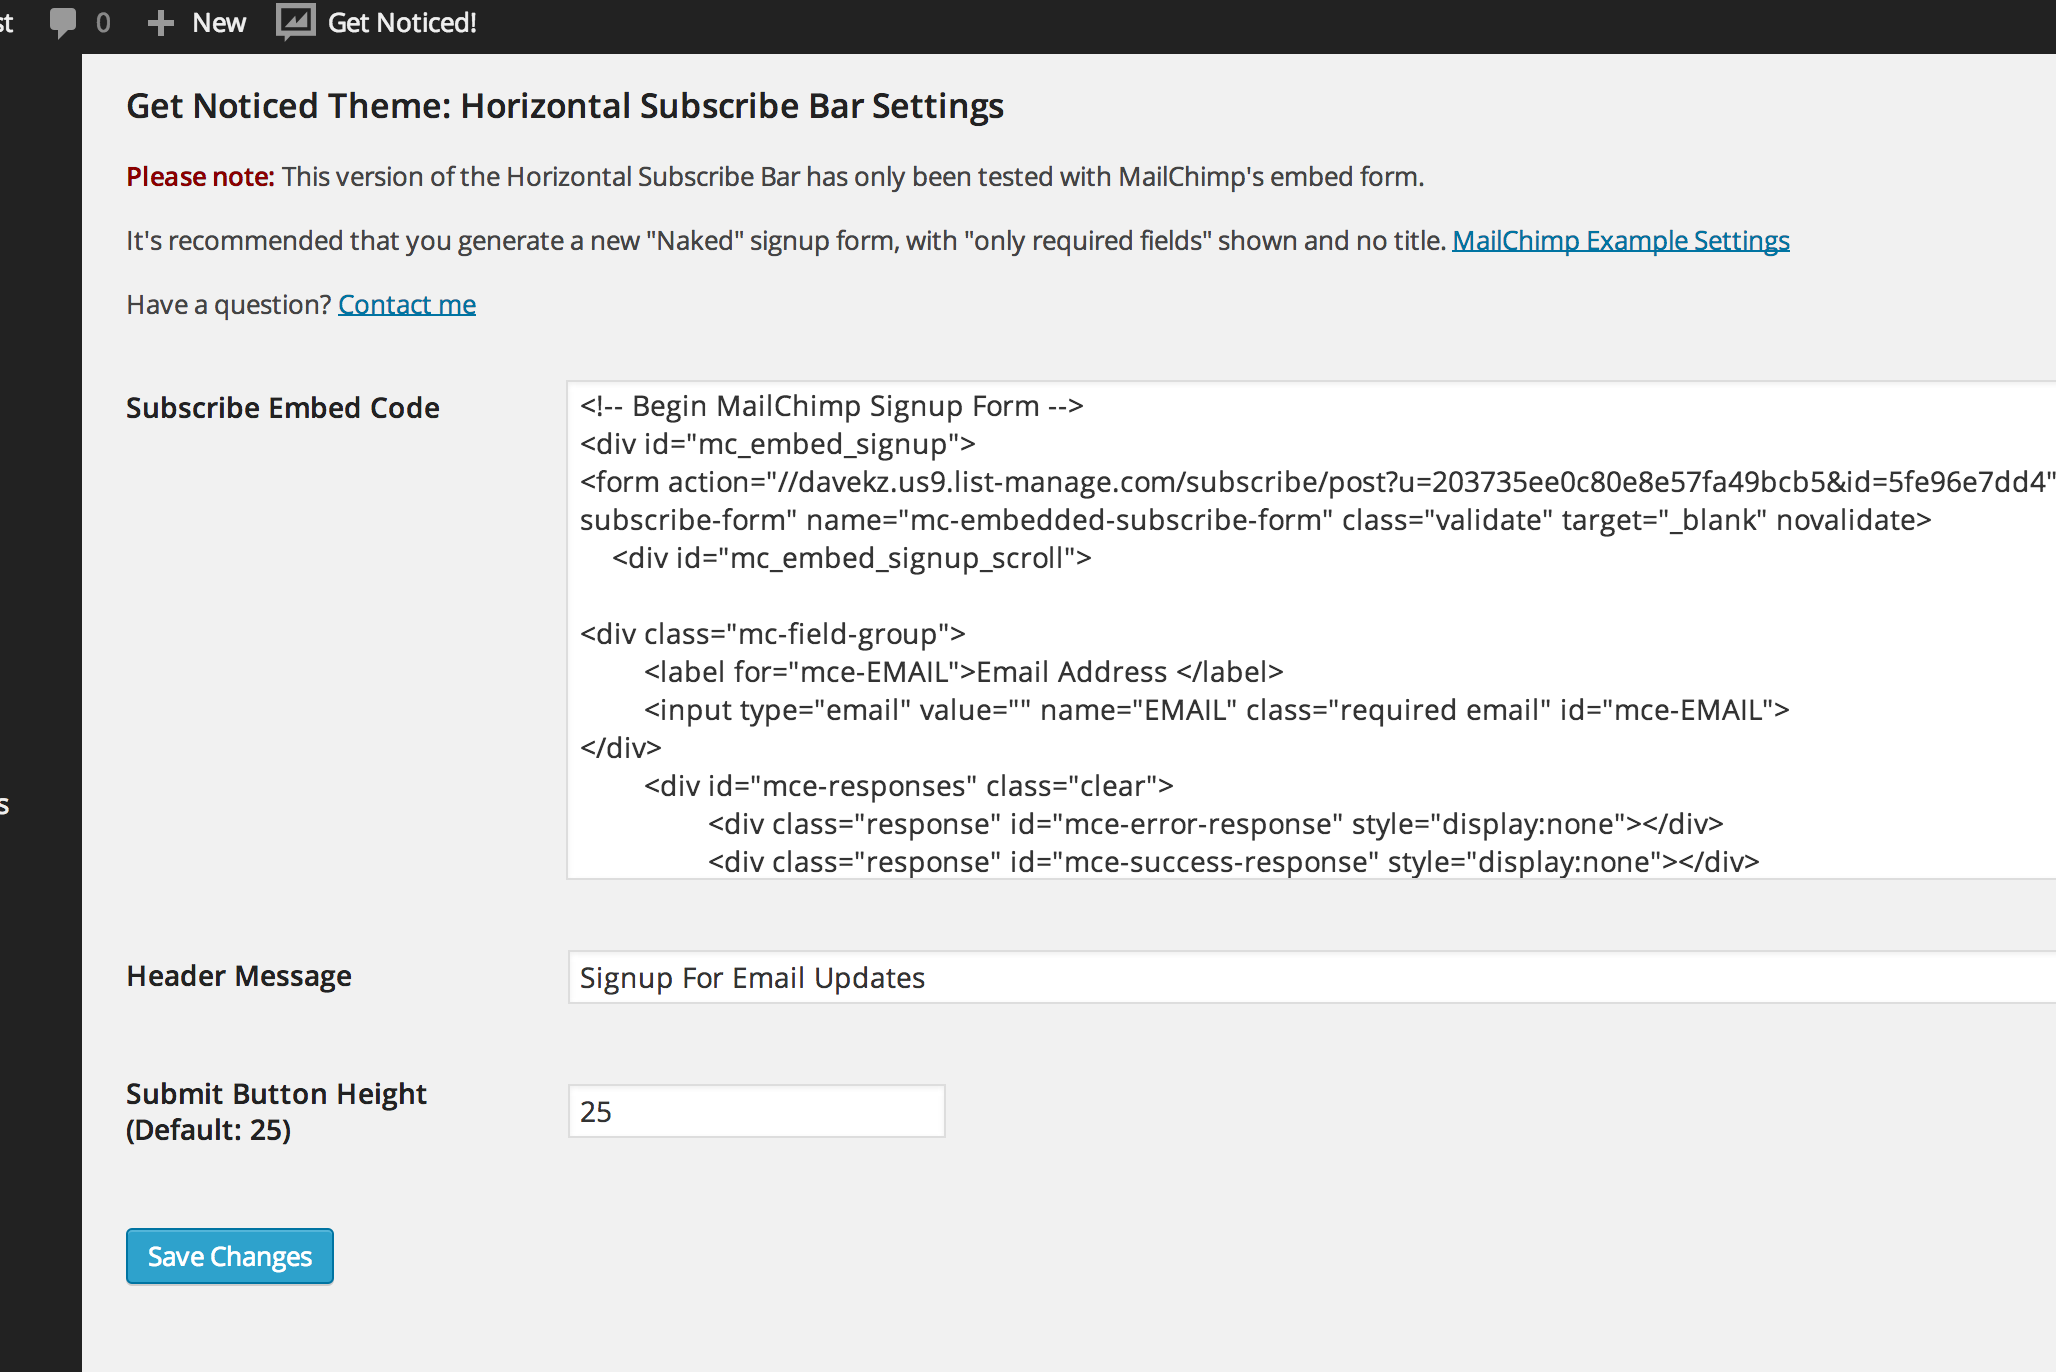Click the Get Noticed chart icon

pyautogui.click(x=295, y=21)
